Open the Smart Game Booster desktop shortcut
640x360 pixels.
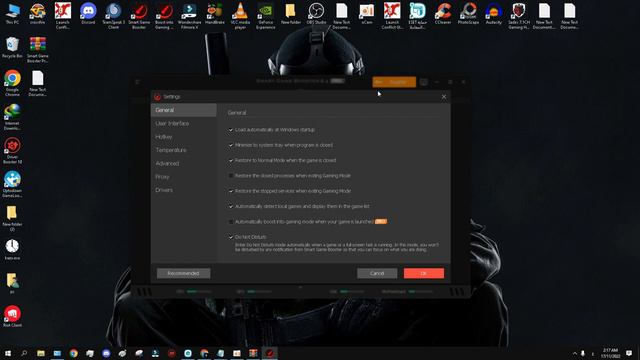[x=139, y=16]
